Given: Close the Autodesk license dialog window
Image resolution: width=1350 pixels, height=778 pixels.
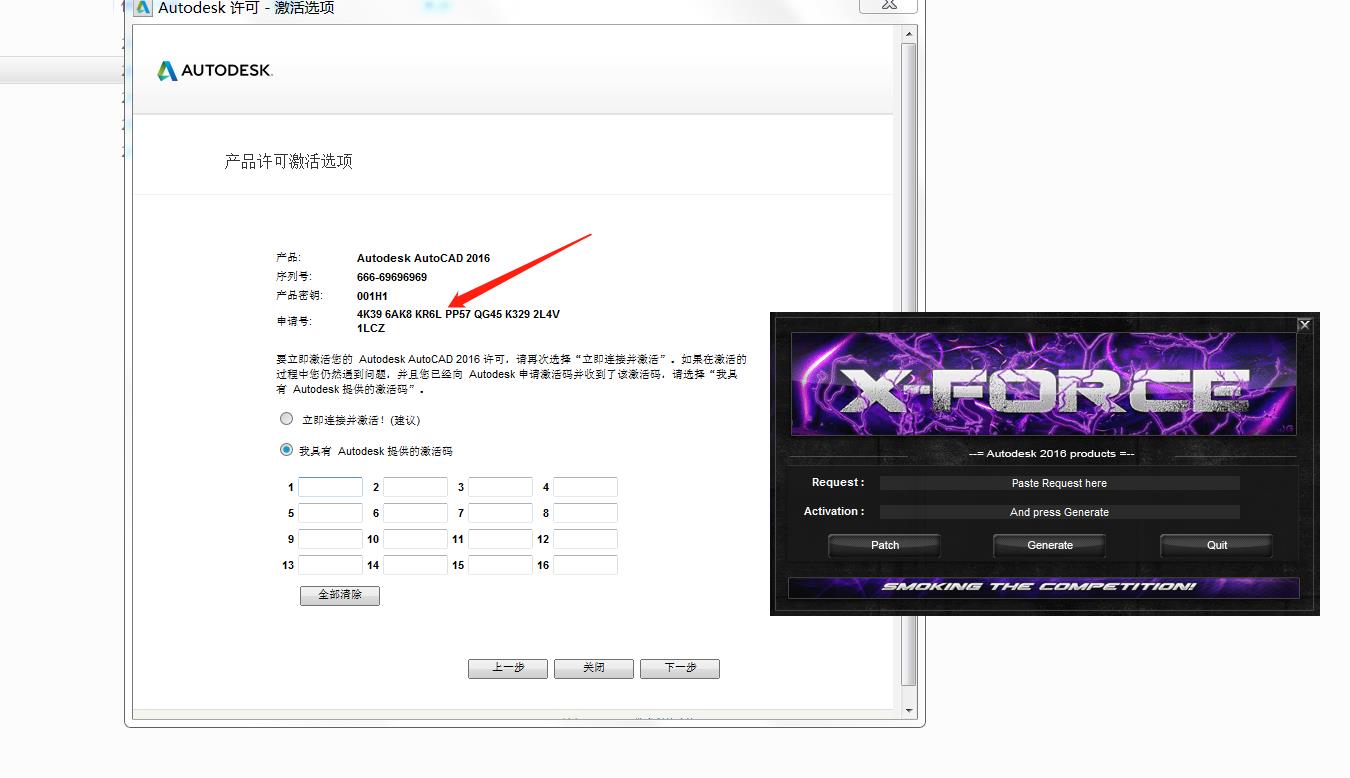Looking at the screenshot, I should click(x=889, y=5).
